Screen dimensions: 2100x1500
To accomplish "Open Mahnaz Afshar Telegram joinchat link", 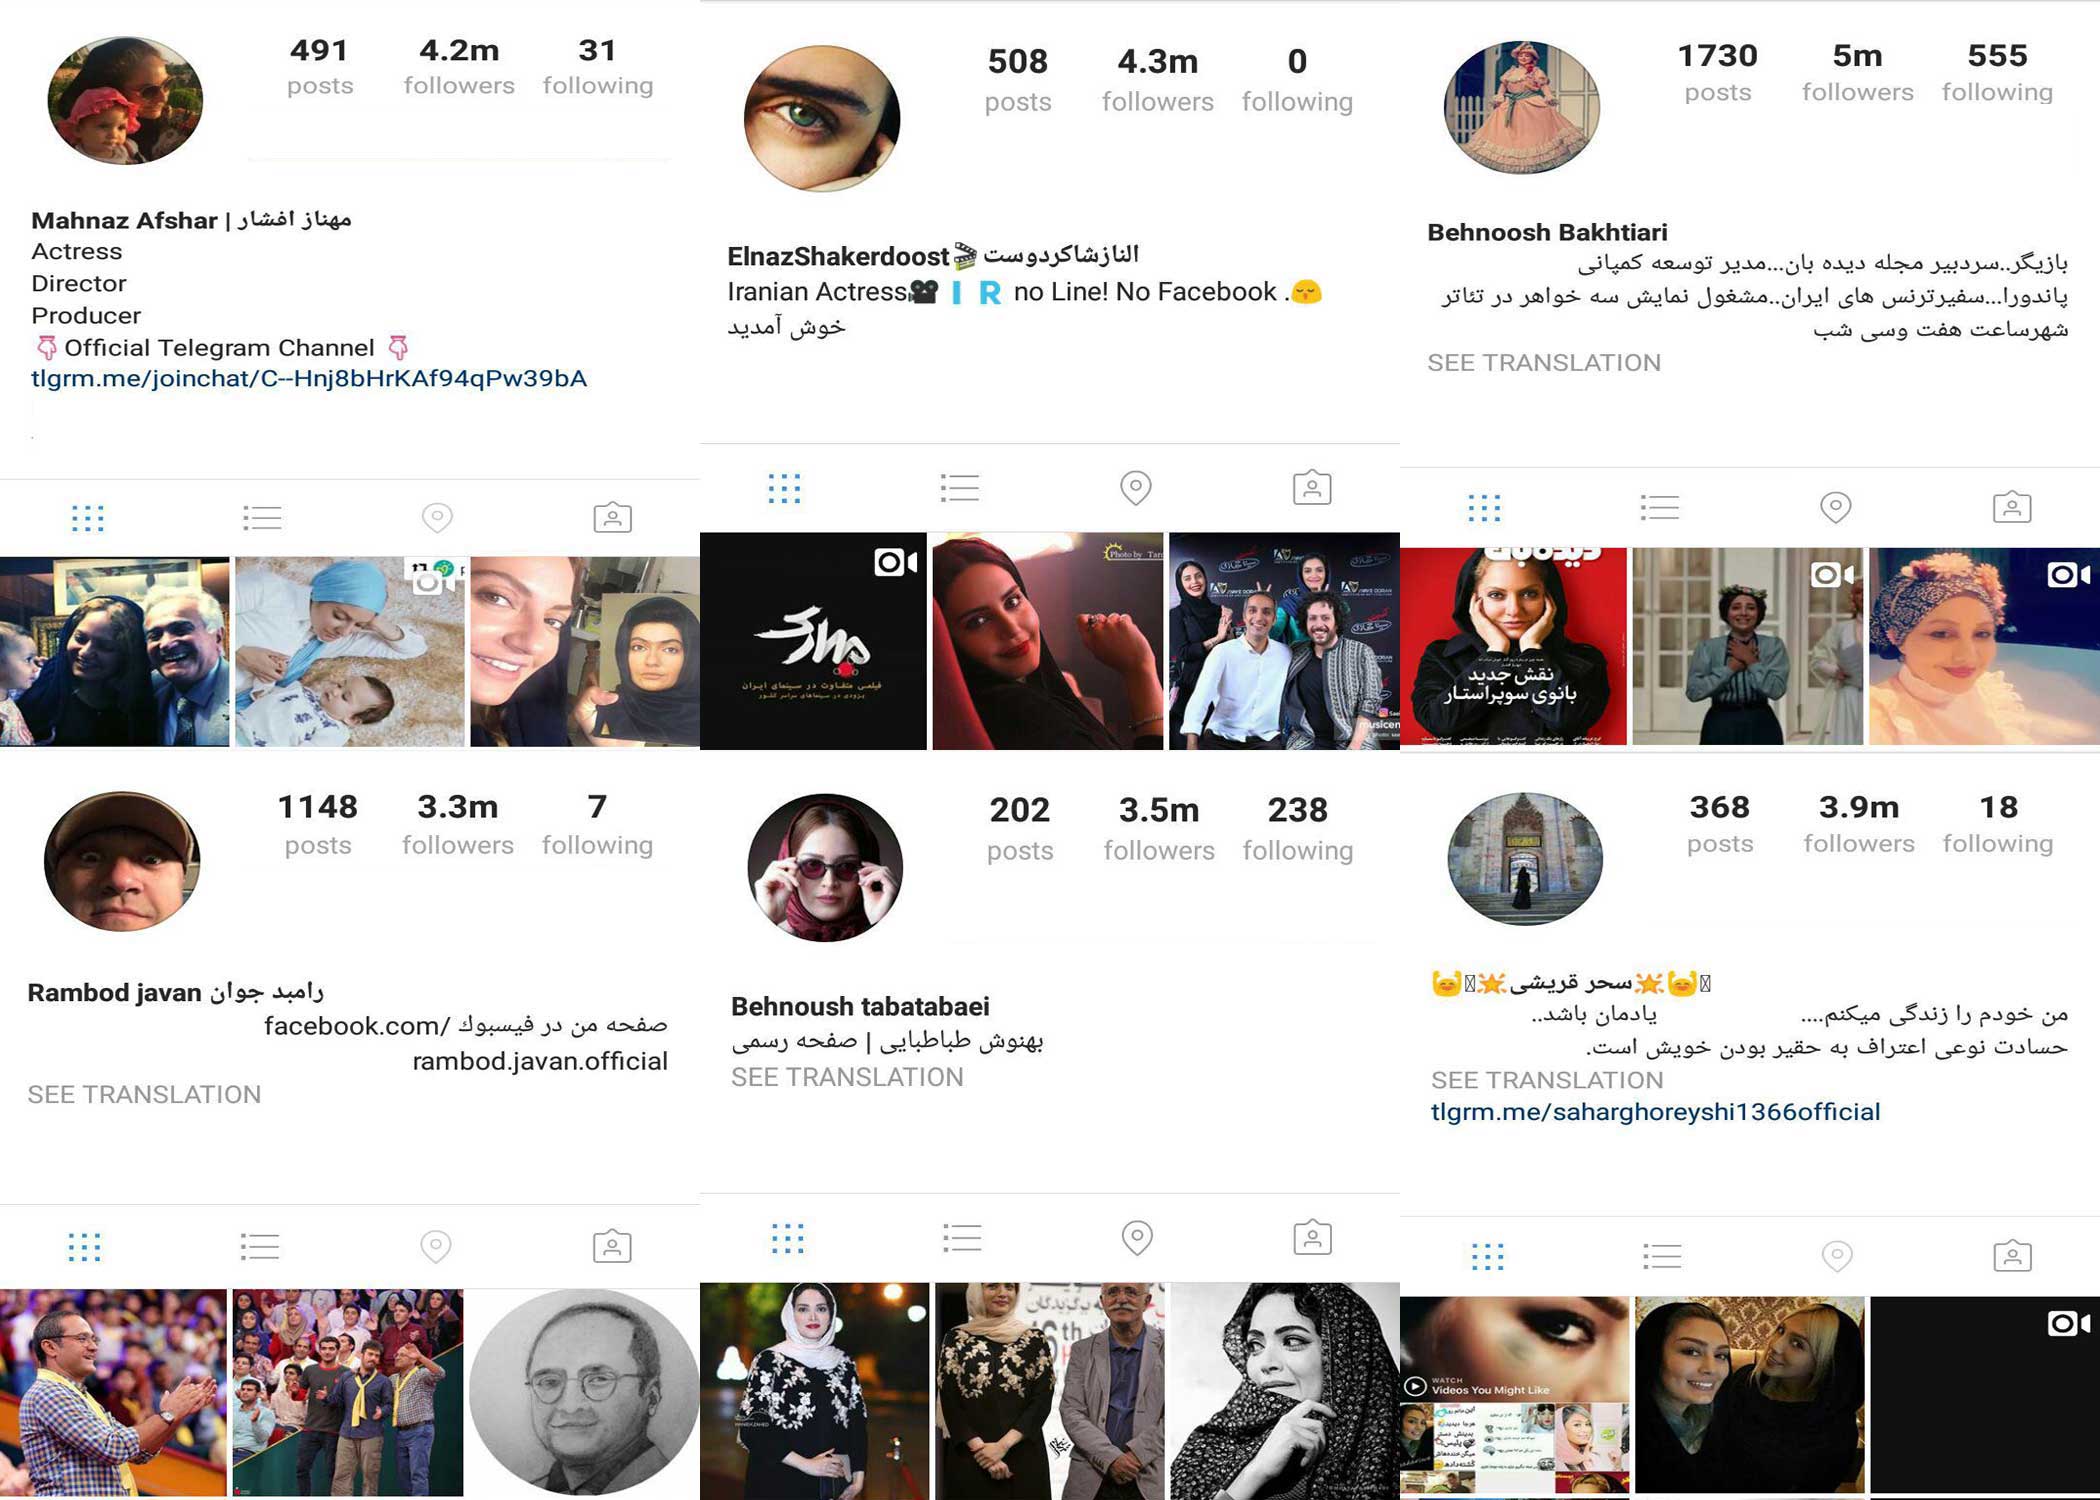I will tap(309, 379).
